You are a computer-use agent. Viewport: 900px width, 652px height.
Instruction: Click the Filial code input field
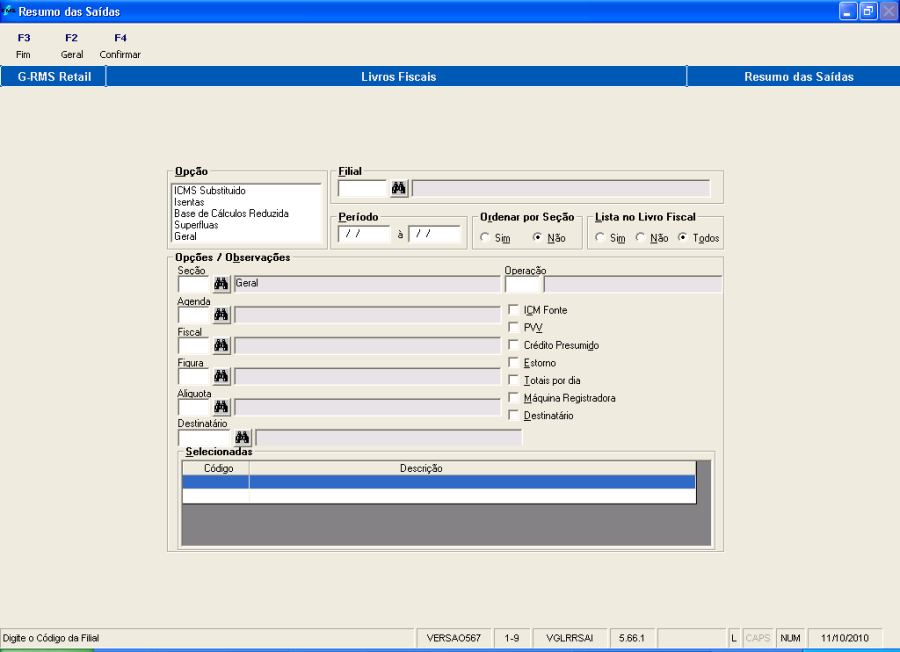coord(362,188)
